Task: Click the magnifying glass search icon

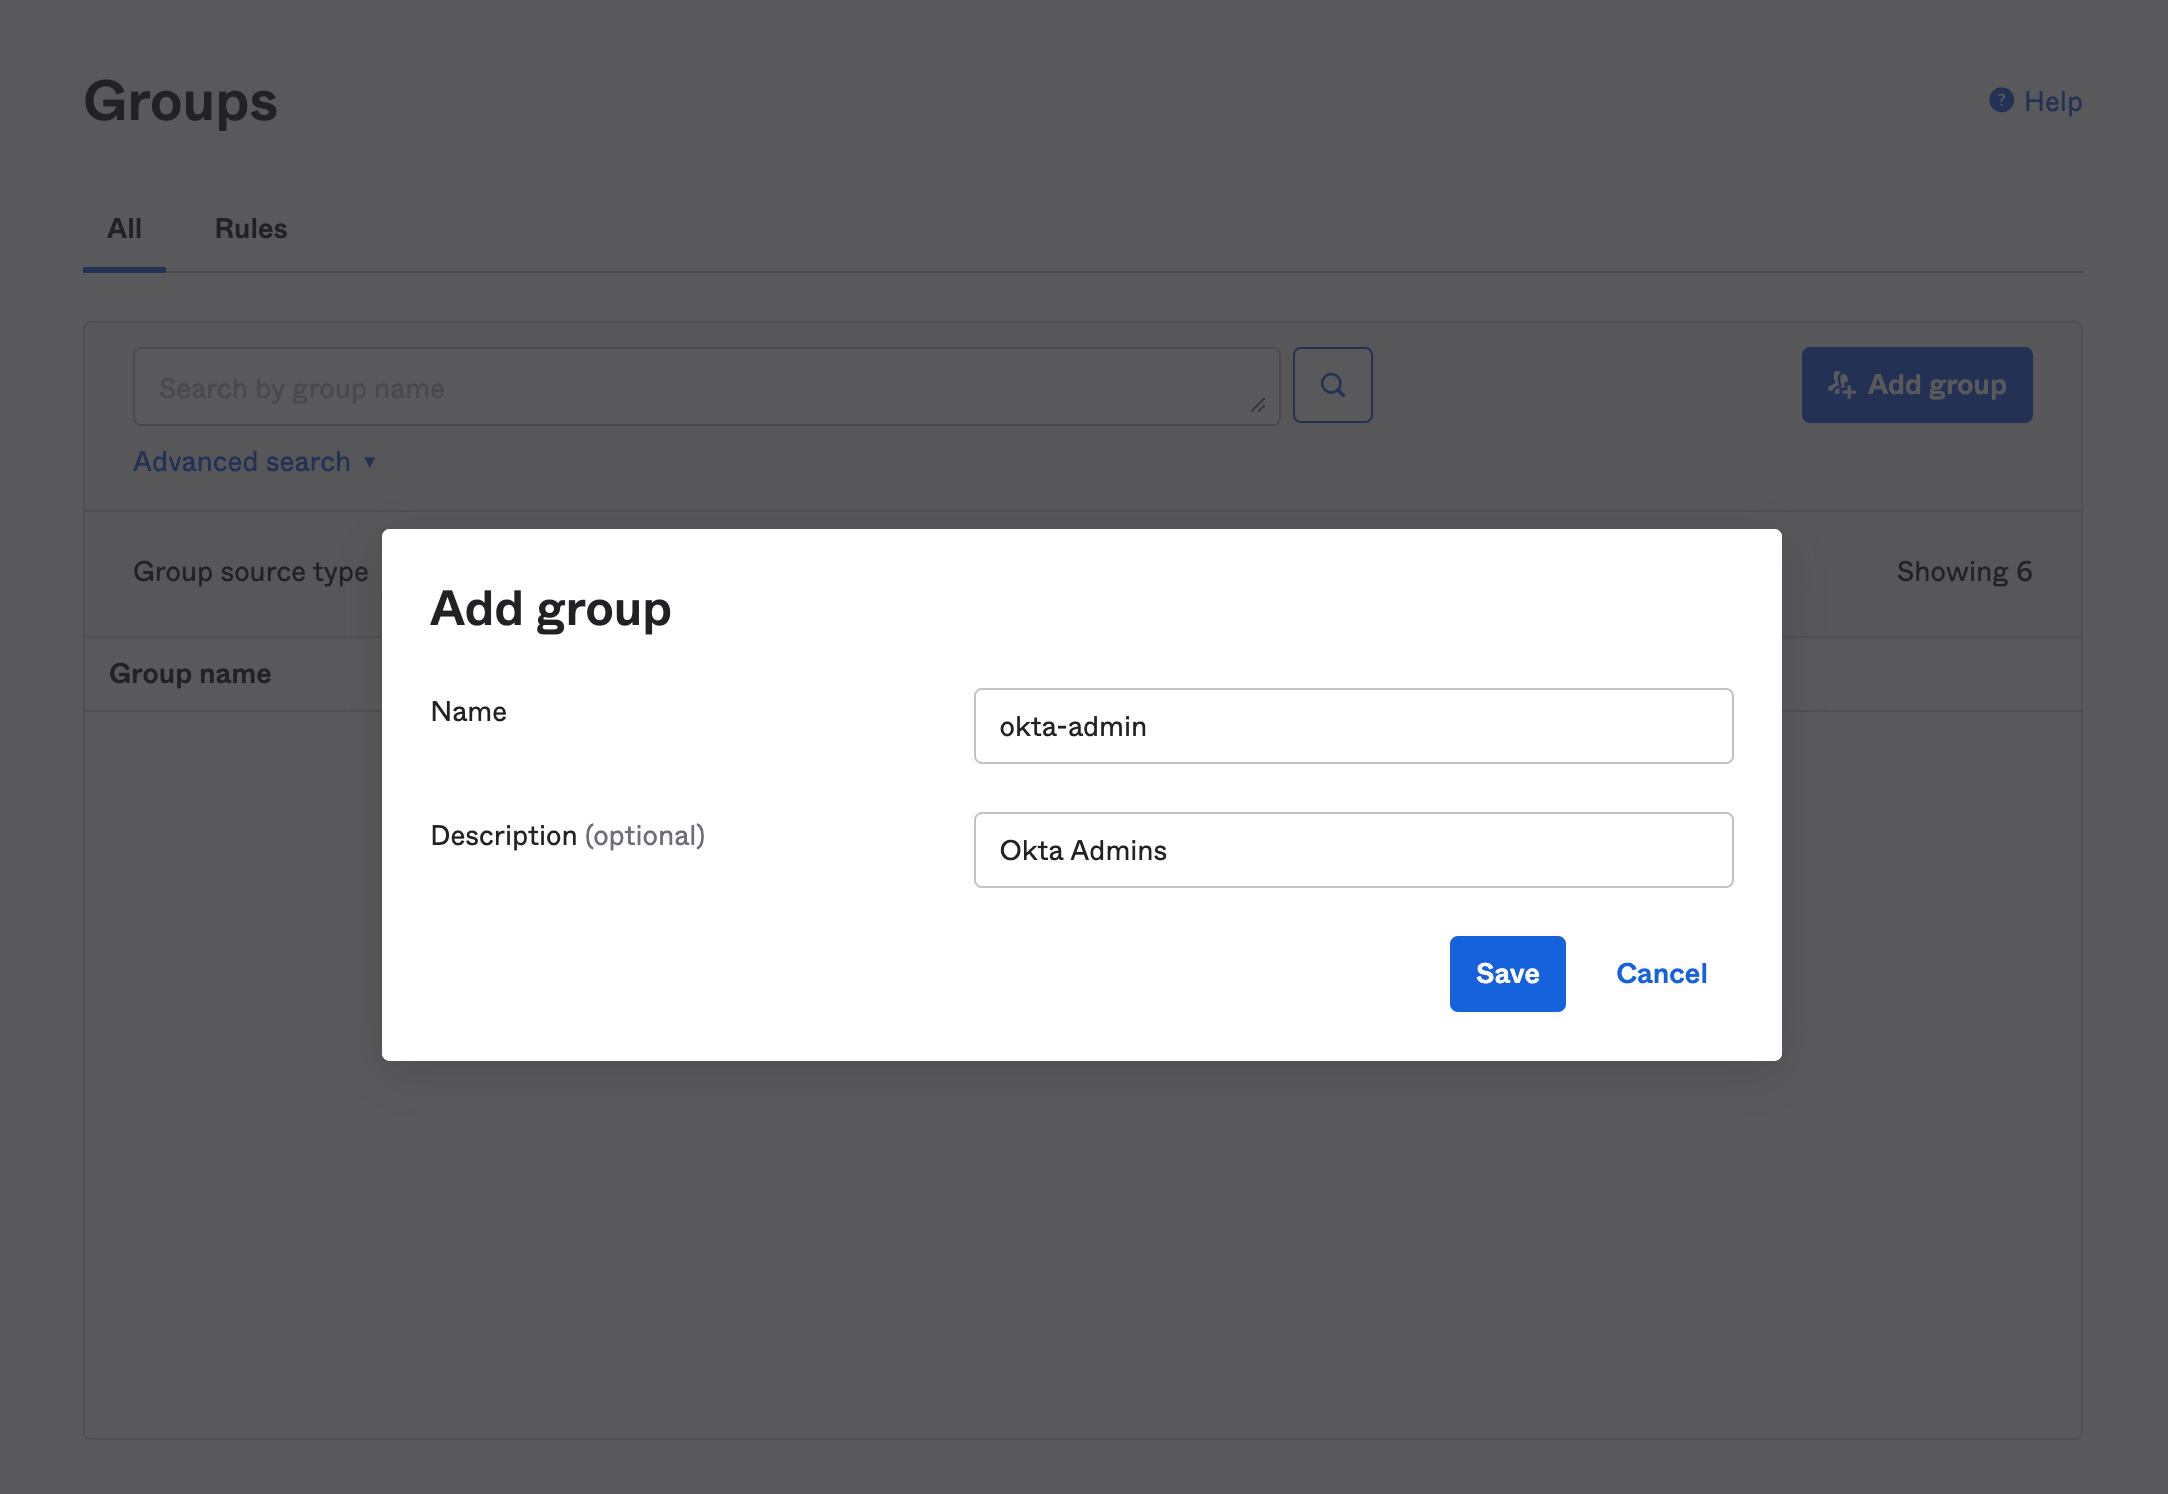Action: coord(1332,385)
